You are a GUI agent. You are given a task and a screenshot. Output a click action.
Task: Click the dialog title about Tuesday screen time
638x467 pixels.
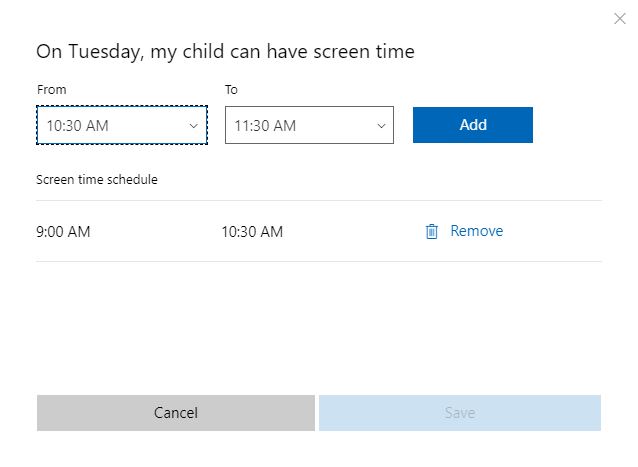pyautogui.click(x=225, y=52)
